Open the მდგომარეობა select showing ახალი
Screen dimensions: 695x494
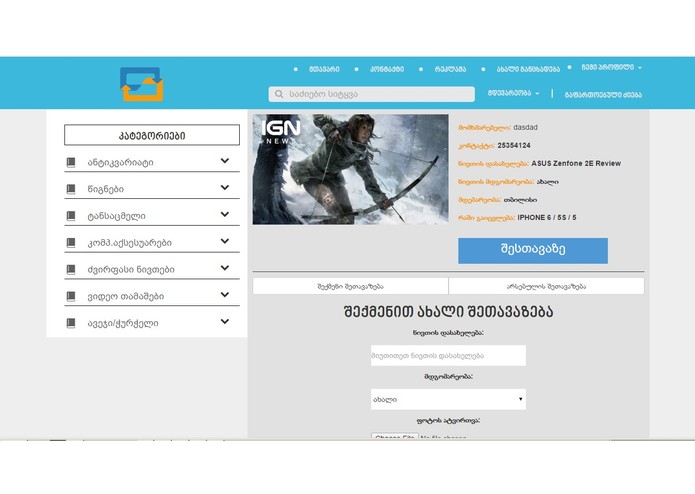point(448,399)
